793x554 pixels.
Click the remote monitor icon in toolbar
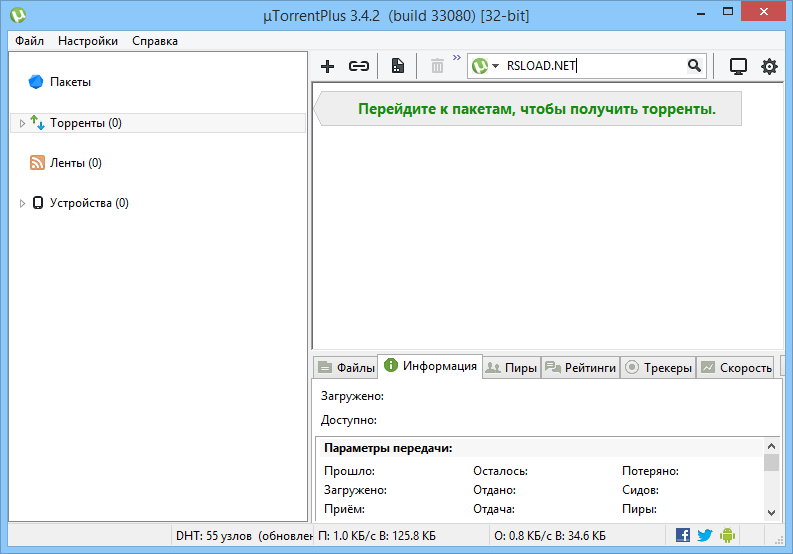click(738, 66)
